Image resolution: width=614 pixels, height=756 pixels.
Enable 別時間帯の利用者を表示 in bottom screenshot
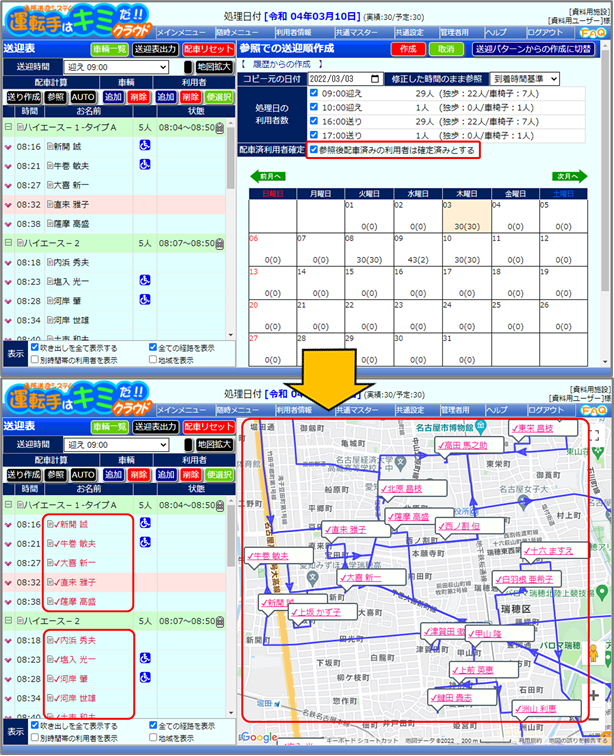[35, 737]
